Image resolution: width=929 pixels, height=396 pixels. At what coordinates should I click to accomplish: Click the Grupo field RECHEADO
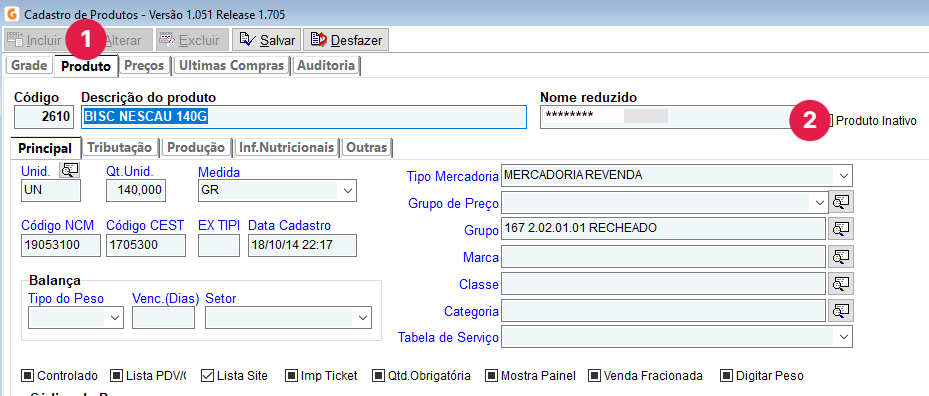663,229
